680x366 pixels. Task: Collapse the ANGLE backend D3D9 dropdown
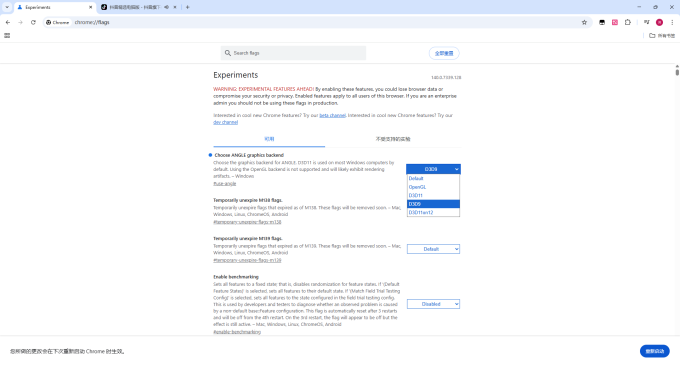(433, 169)
